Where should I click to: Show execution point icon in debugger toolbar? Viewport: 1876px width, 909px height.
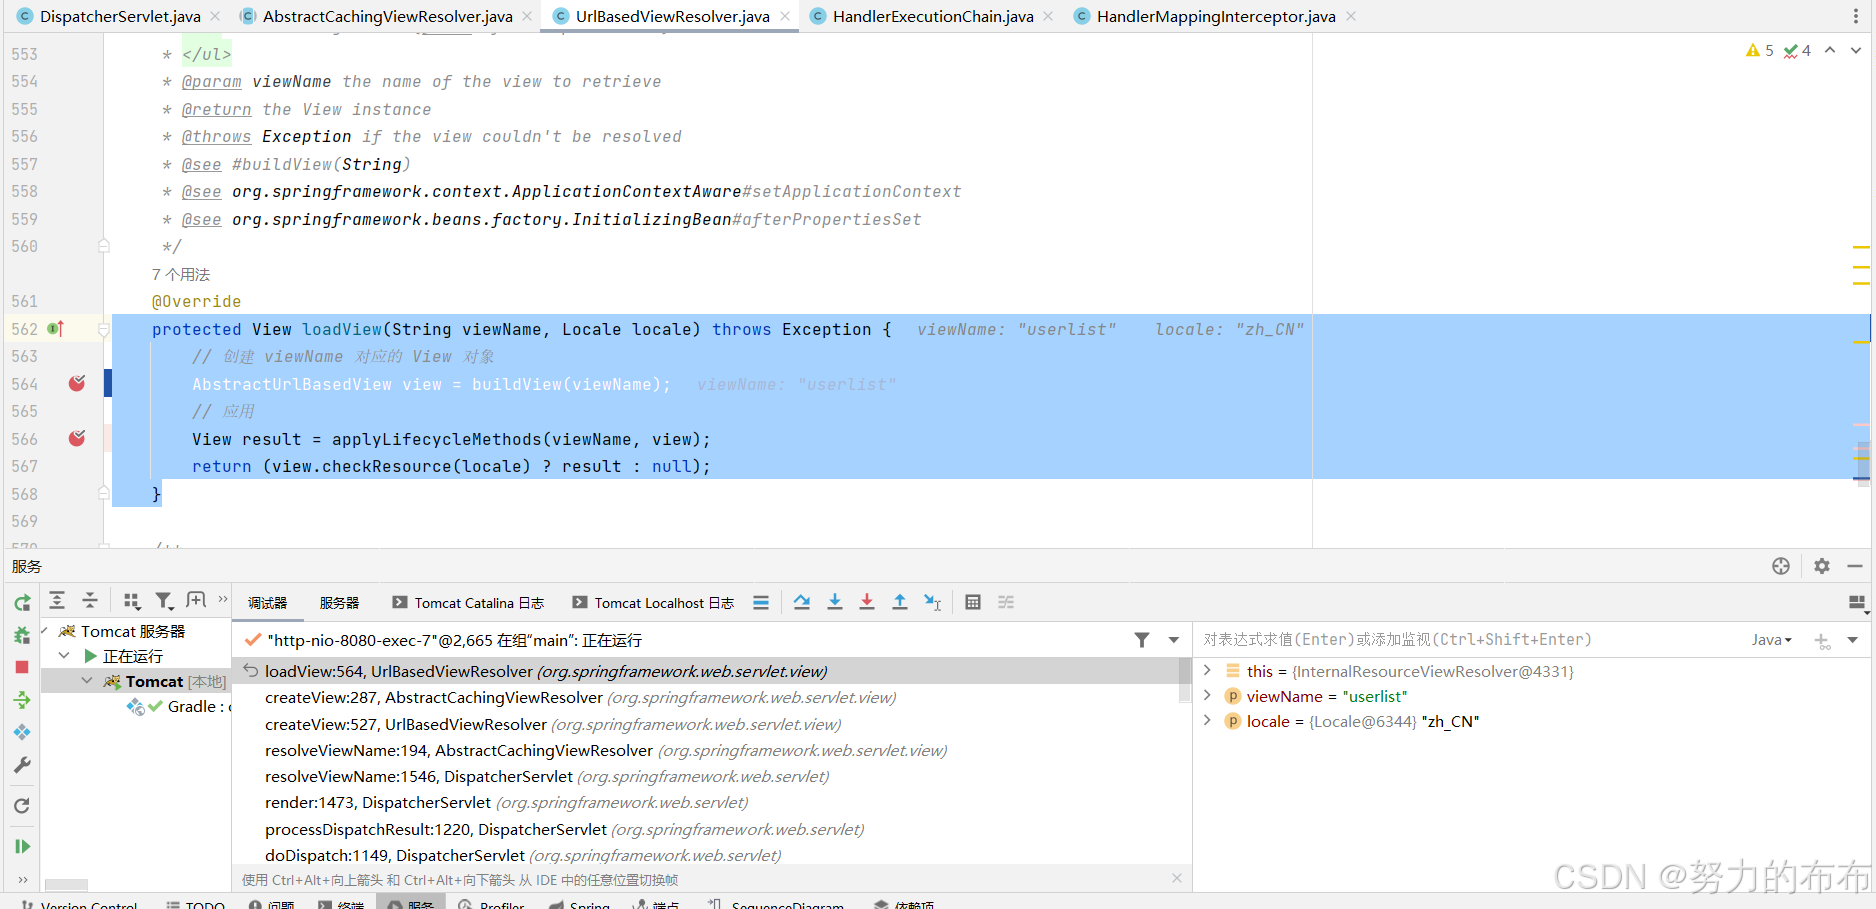tap(761, 602)
